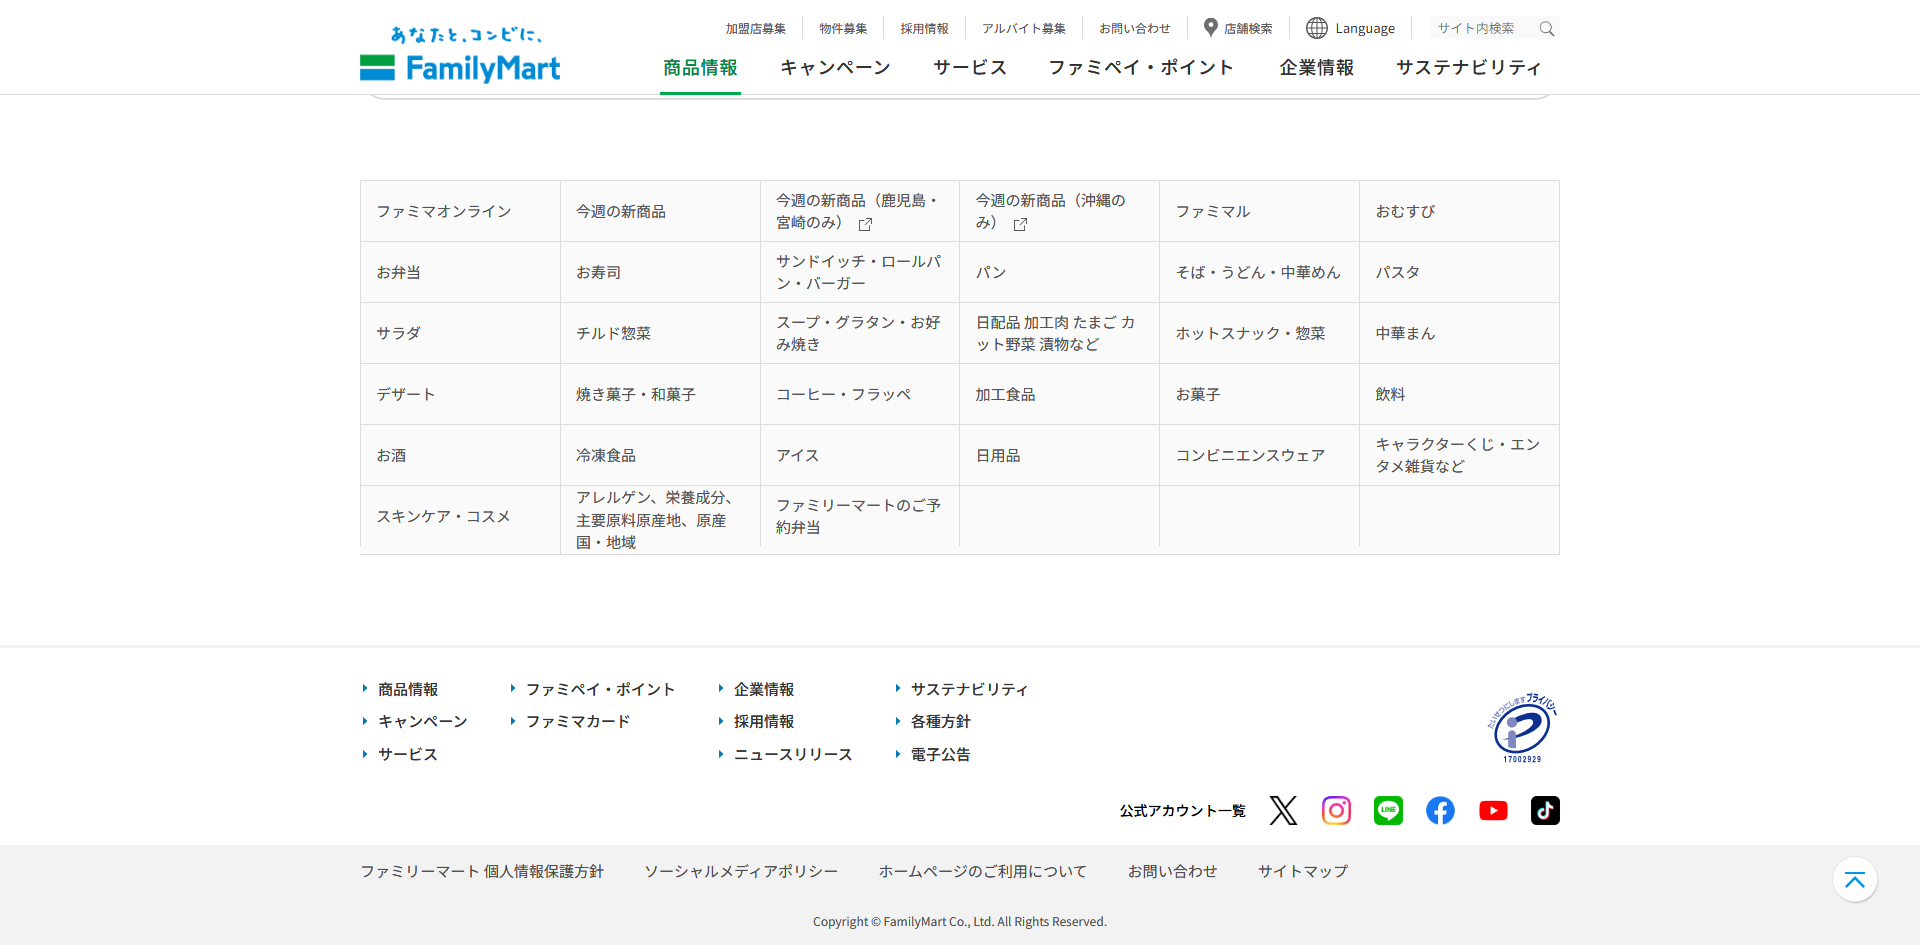Click the back-to-top arrow button
Screen dimensions: 1920x945
click(1855, 880)
